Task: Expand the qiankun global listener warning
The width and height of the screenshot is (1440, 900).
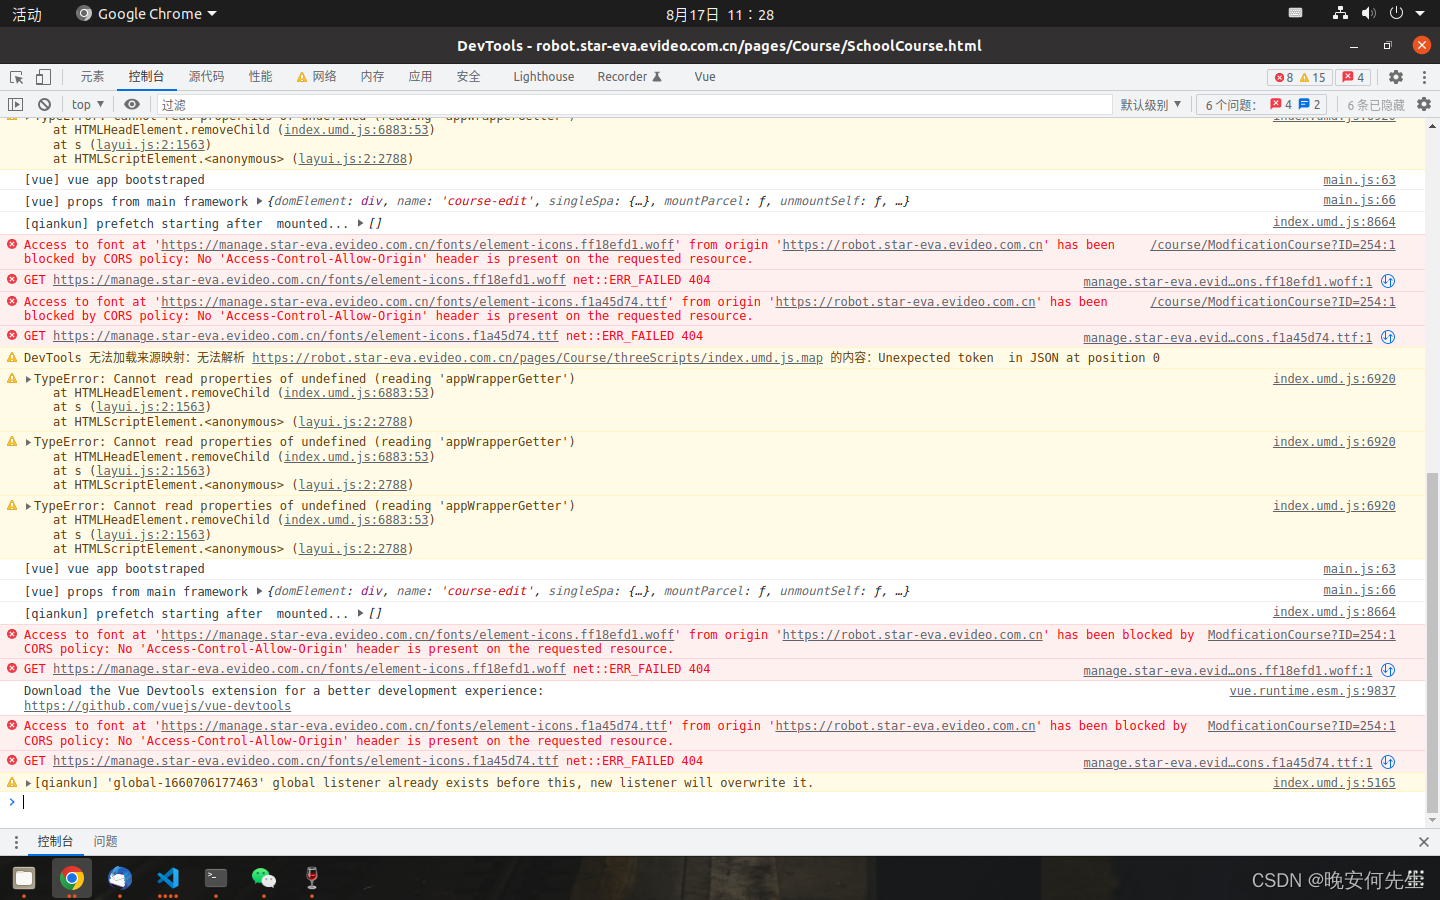Action: (29, 783)
